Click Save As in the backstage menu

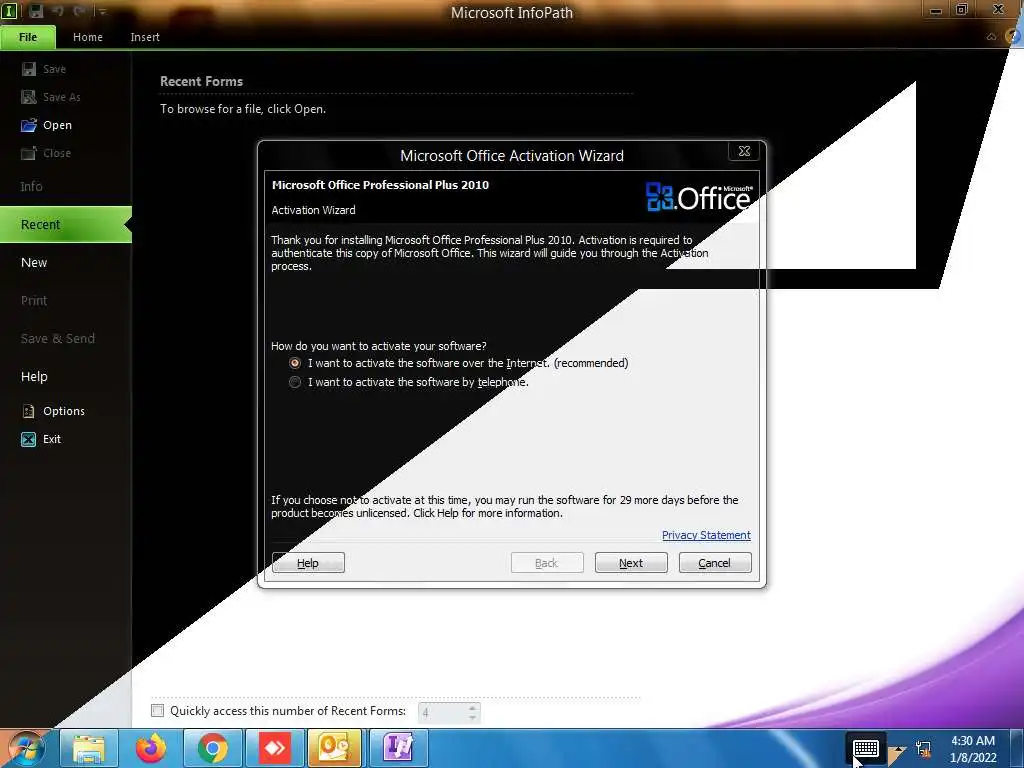[51, 97]
